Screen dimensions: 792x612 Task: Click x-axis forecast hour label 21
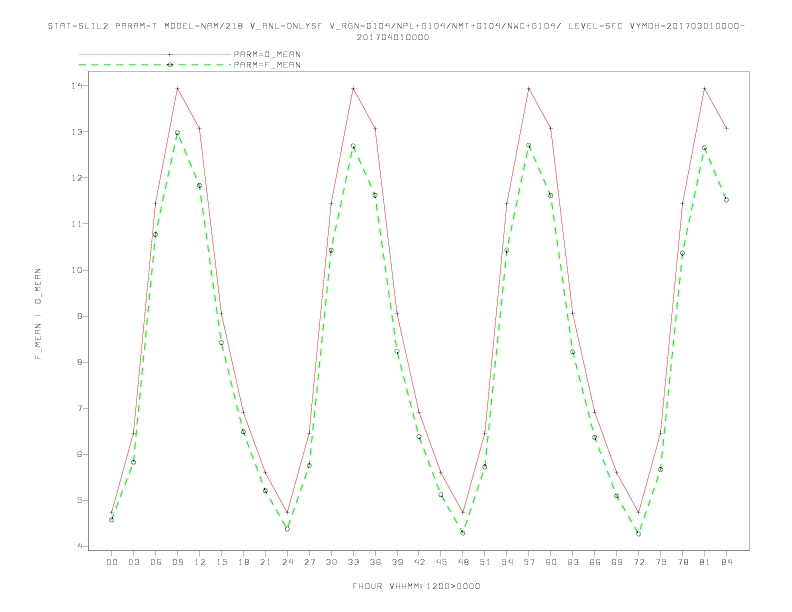coord(265,562)
